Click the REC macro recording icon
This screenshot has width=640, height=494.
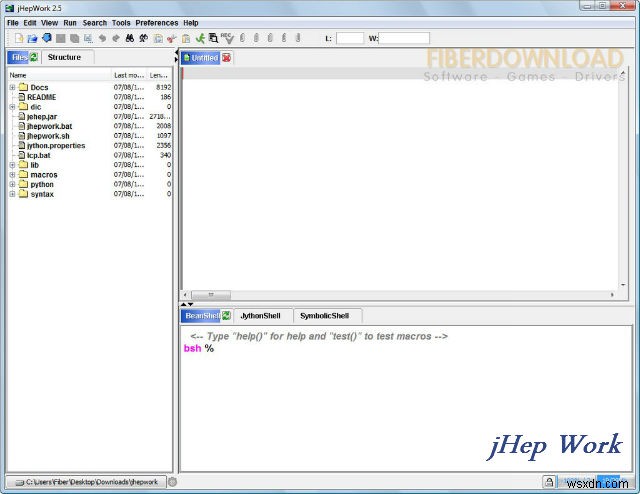tap(227, 38)
